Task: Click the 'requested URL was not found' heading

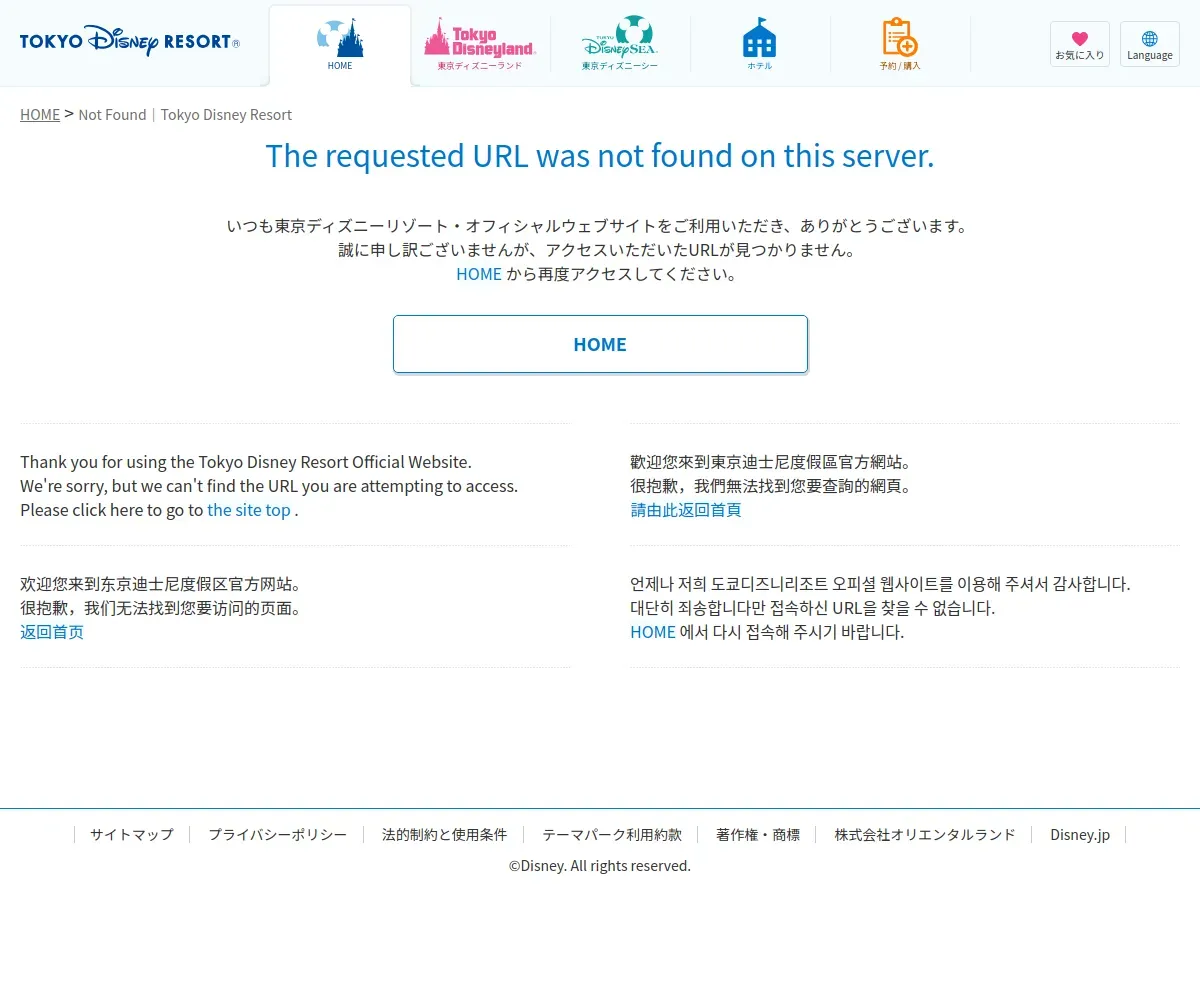Action: tap(600, 156)
